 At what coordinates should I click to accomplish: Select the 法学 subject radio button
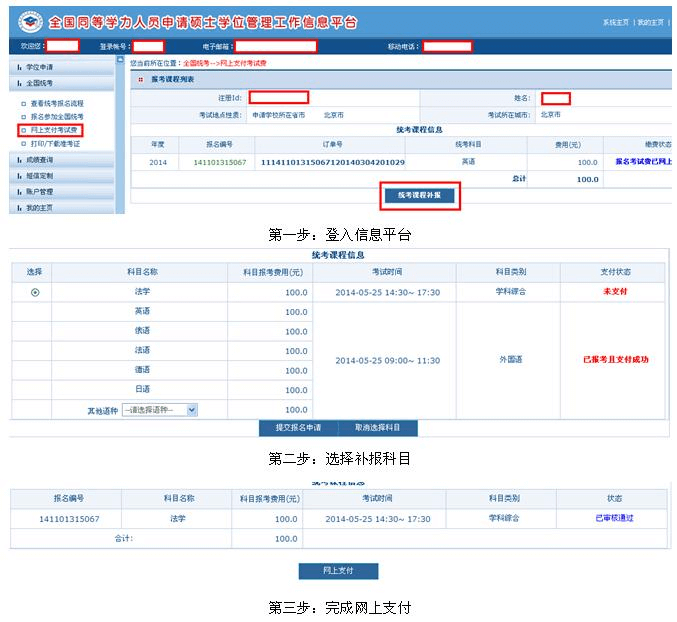pos(36,292)
